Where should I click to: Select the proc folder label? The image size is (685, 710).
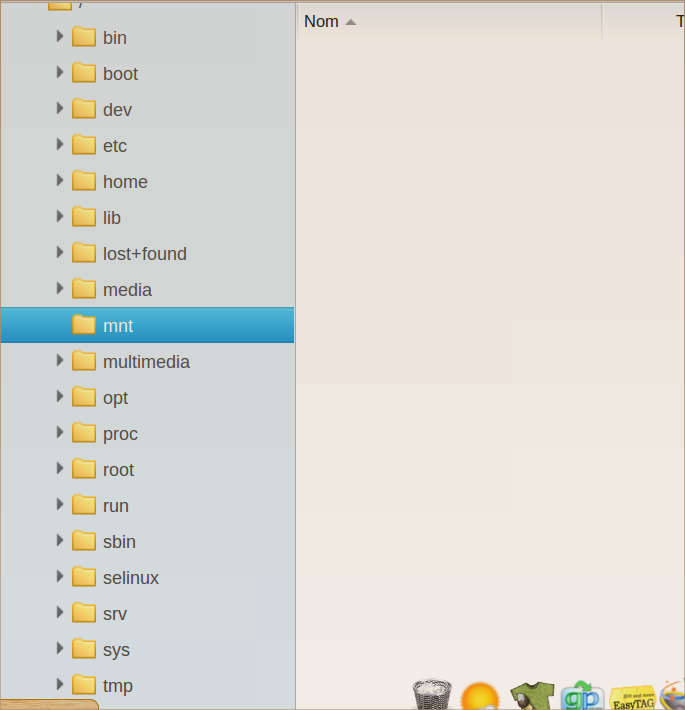(x=120, y=435)
